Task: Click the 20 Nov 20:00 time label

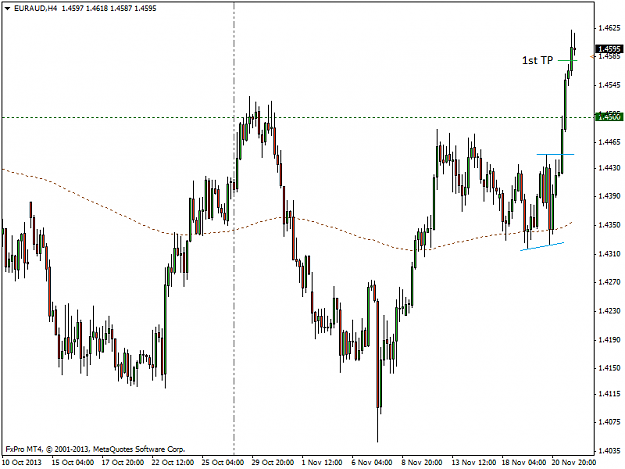Action: (x=574, y=462)
